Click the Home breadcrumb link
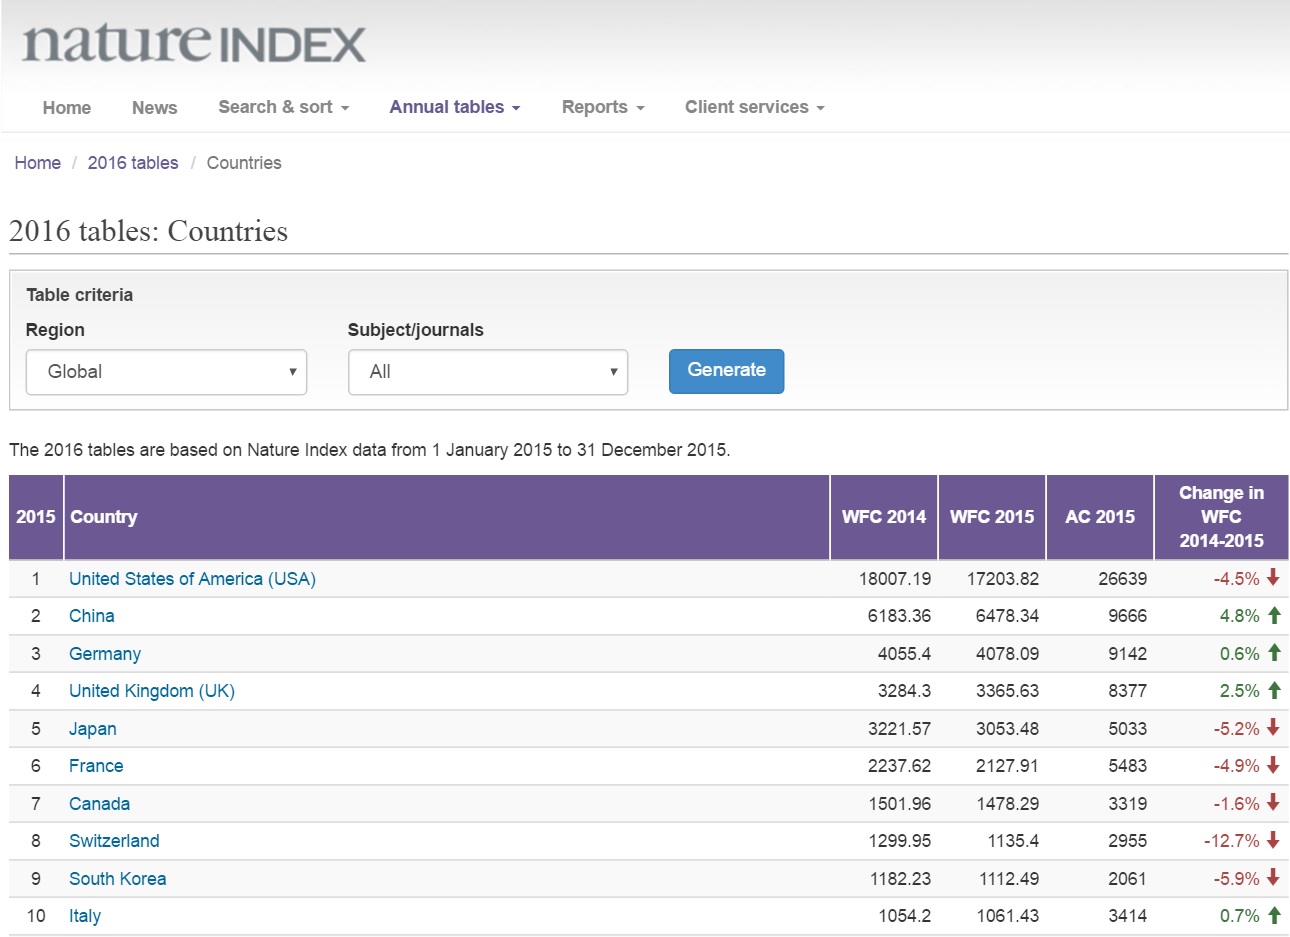This screenshot has height=937, width=1290. (38, 163)
